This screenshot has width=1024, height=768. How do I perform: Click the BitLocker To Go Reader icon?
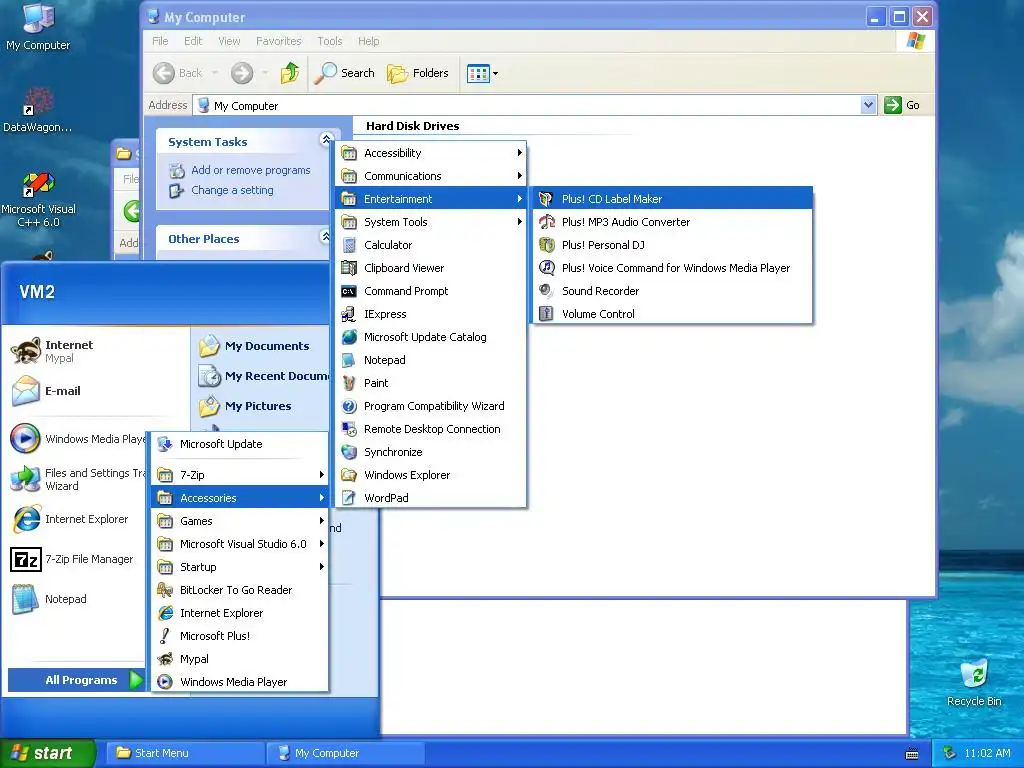[165, 590]
